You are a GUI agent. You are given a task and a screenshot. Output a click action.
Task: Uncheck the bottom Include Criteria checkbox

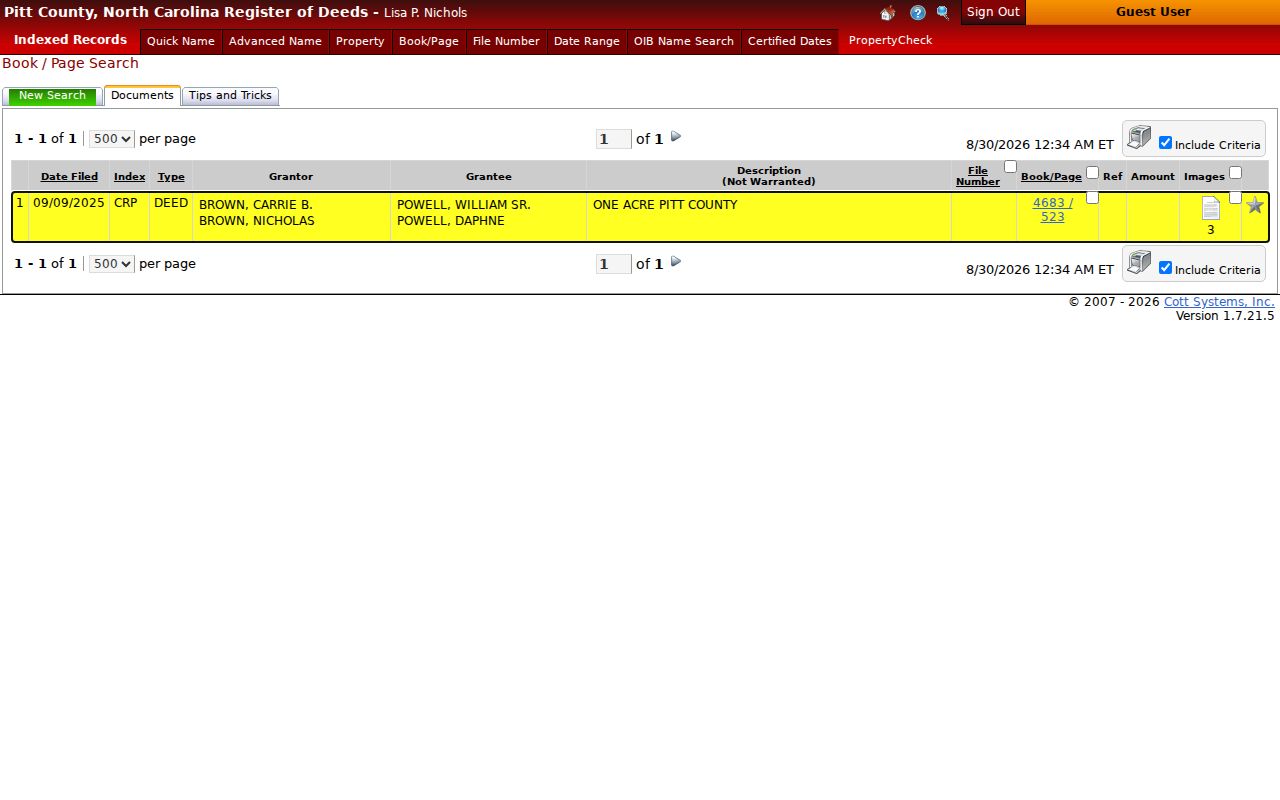[1165, 268]
